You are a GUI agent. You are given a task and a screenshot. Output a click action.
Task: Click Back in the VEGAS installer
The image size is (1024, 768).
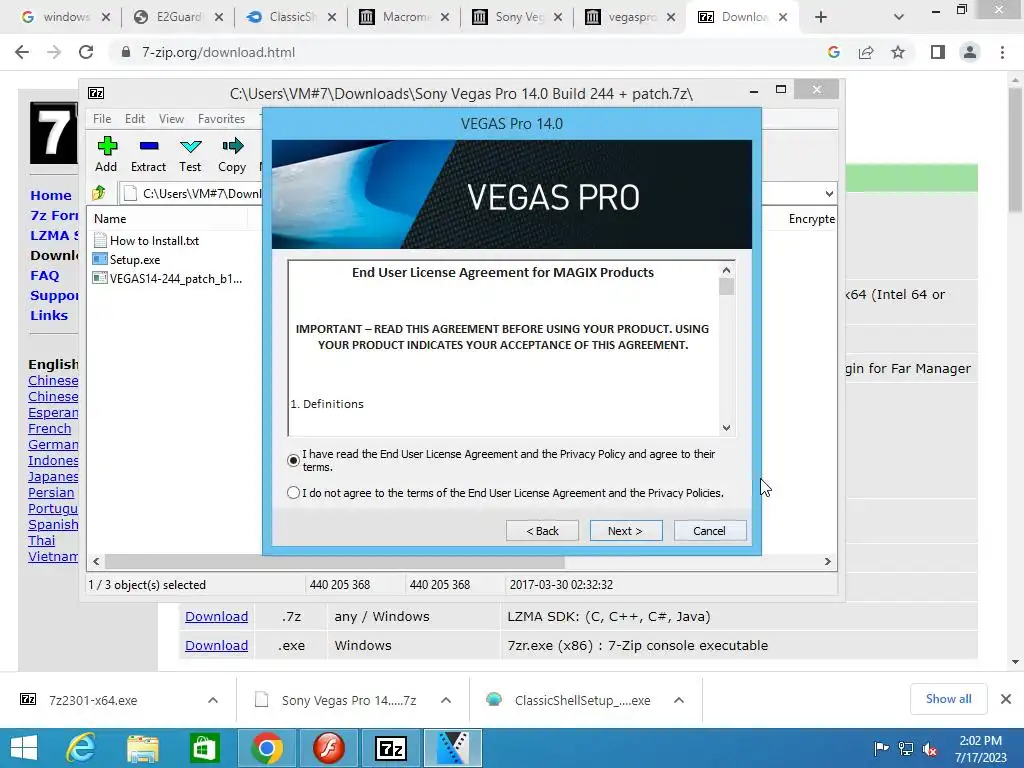(542, 531)
